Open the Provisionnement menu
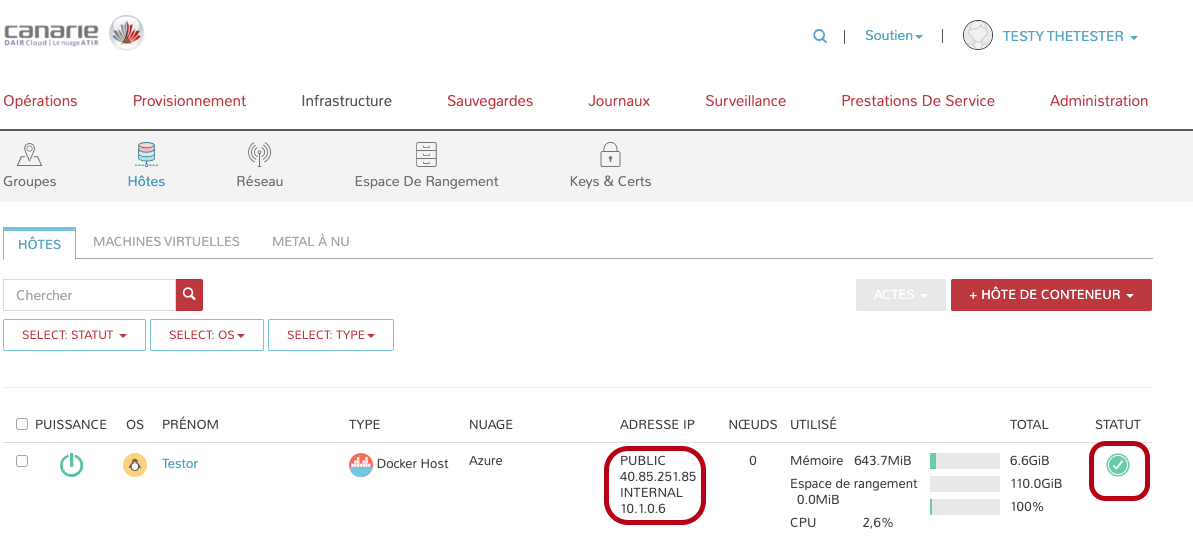The image size is (1193, 538). [x=189, y=101]
